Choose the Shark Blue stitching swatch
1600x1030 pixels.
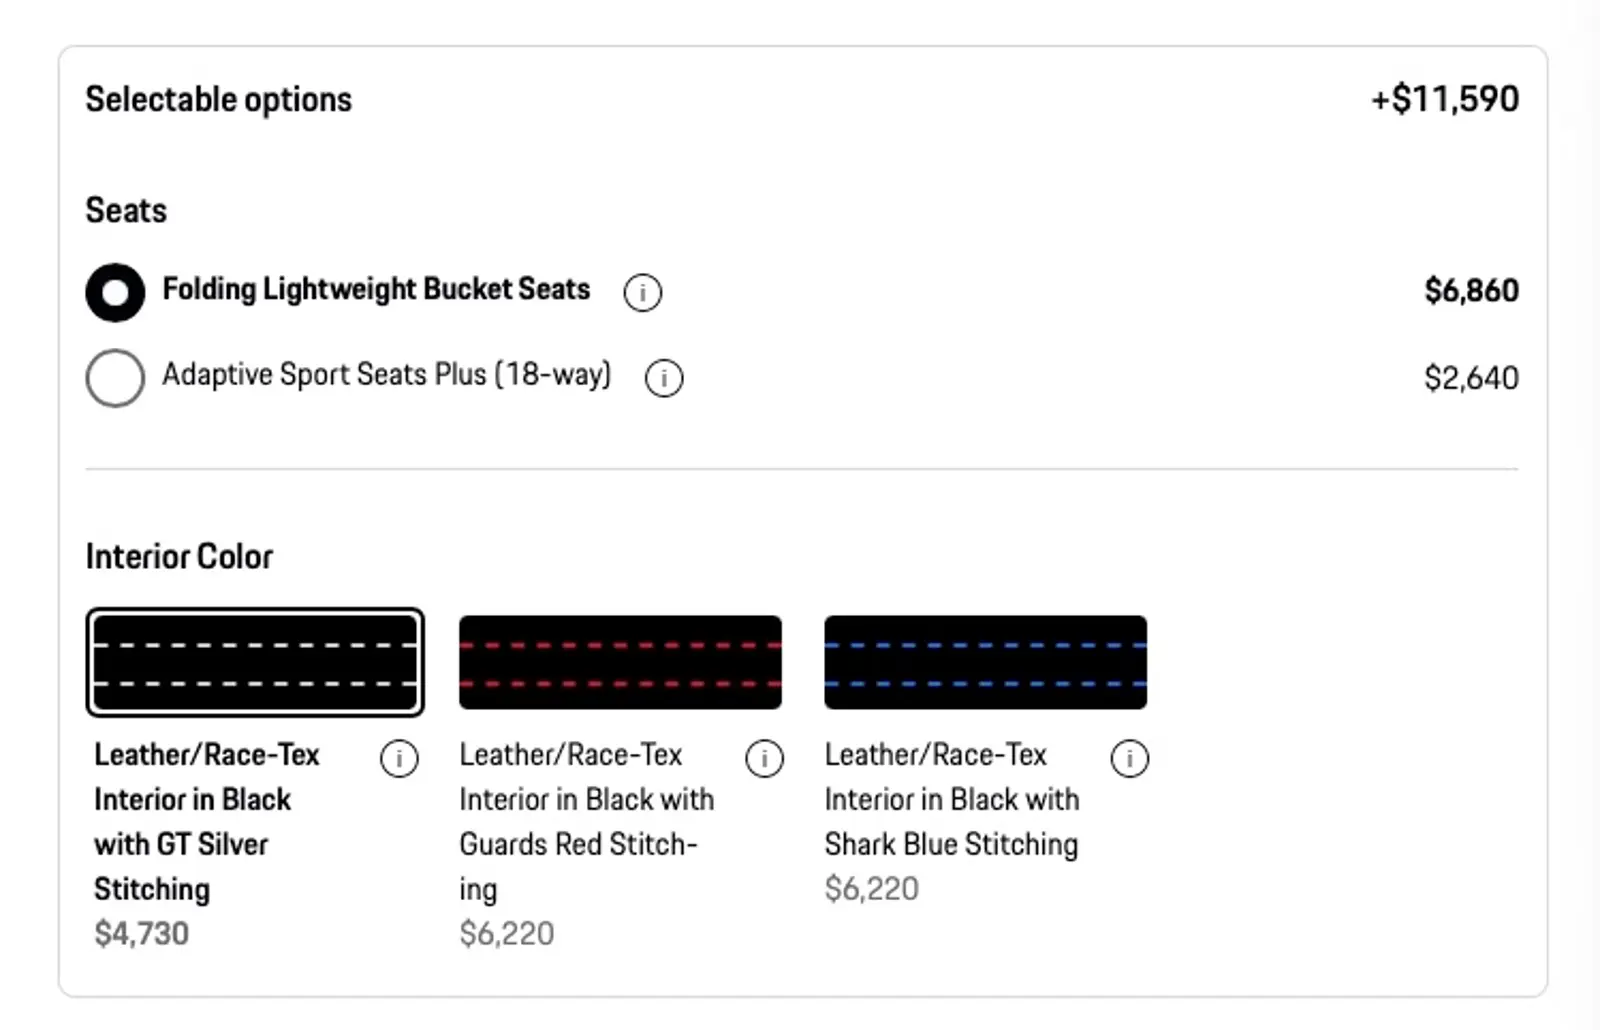click(x=985, y=662)
